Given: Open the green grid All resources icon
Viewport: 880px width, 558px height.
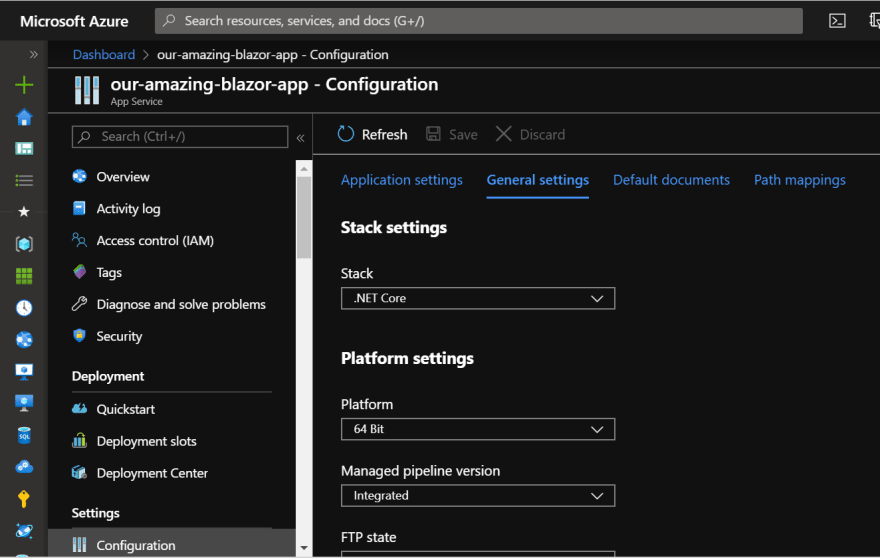Looking at the screenshot, I should pos(24,276).
